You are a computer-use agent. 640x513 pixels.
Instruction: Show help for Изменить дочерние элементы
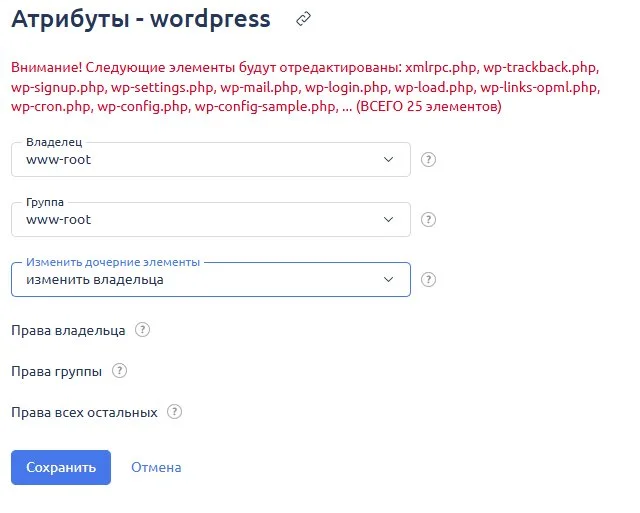coord(428,280)
